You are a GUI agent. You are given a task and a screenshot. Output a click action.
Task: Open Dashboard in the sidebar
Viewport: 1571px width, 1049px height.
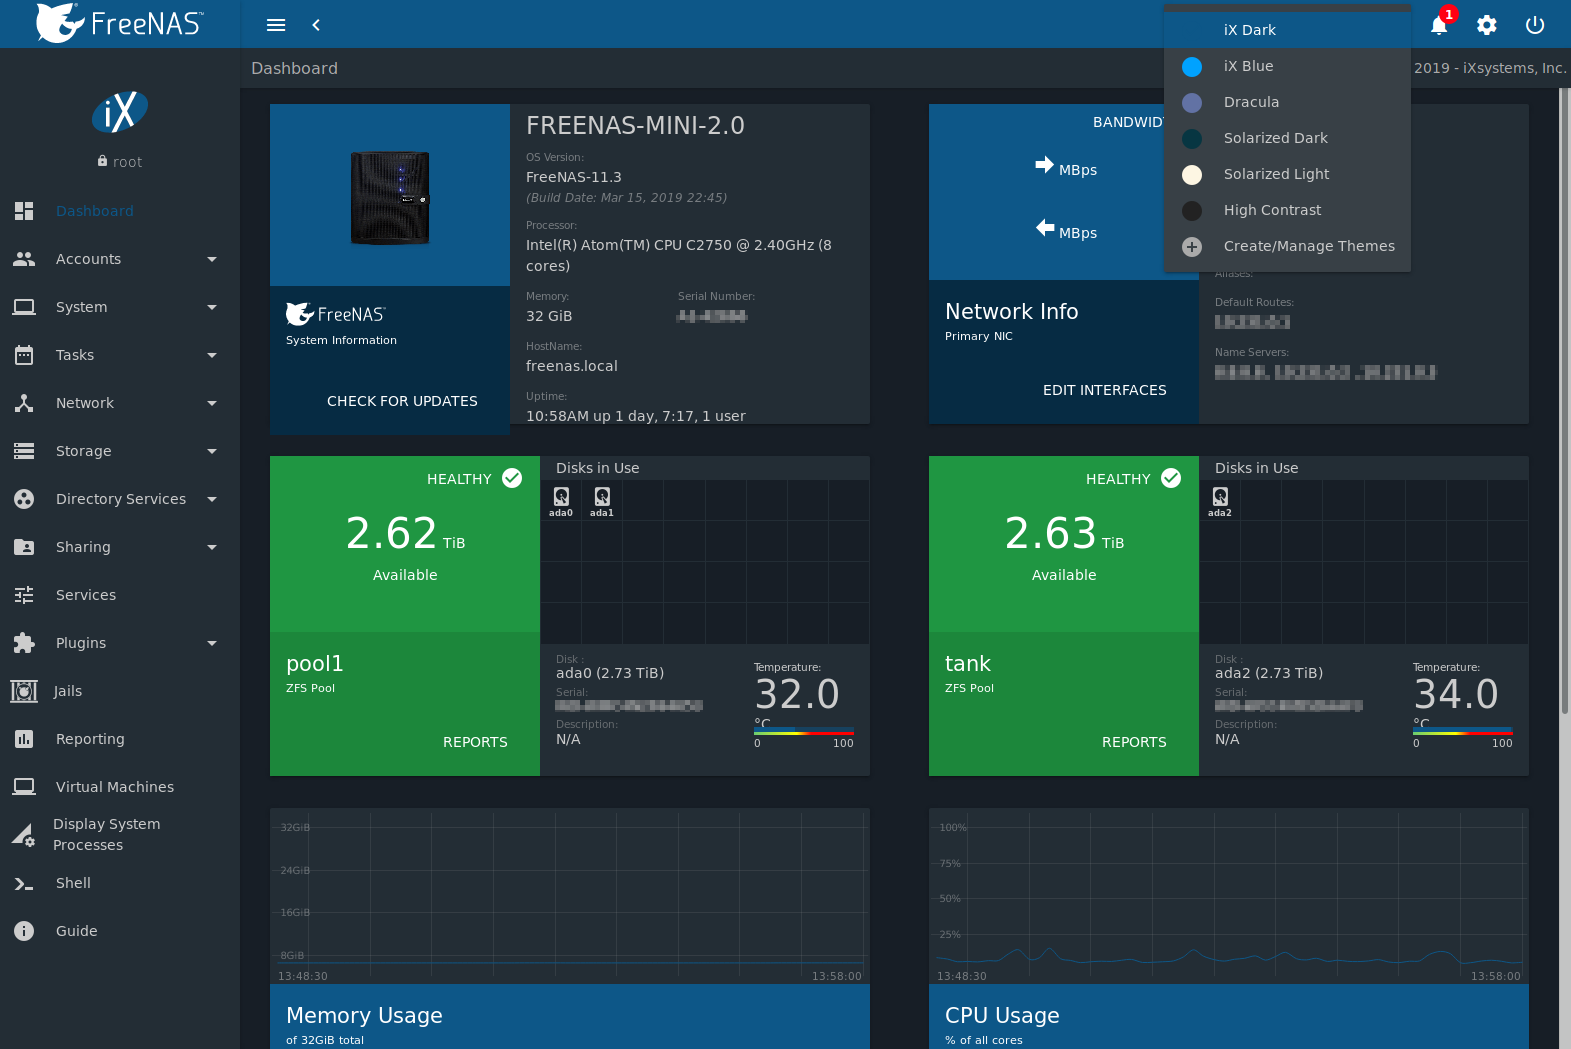coord(120,211)
